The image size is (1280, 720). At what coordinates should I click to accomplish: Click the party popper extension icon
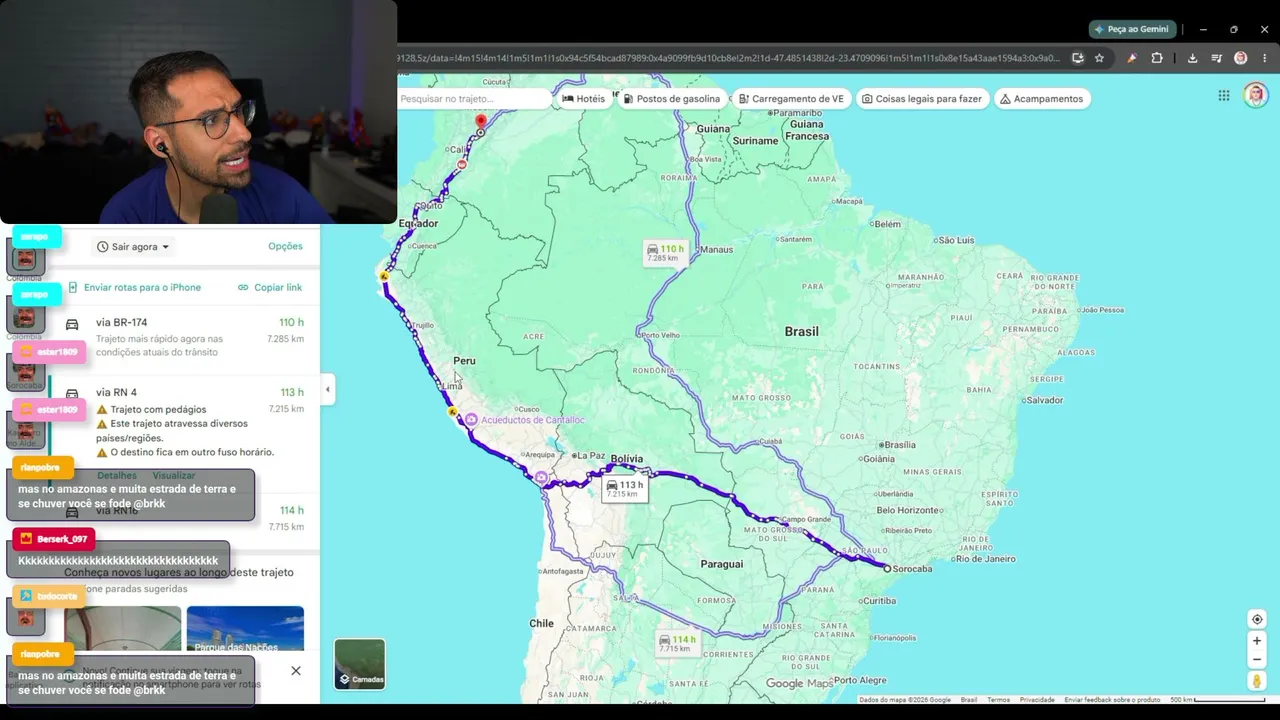1132,58
